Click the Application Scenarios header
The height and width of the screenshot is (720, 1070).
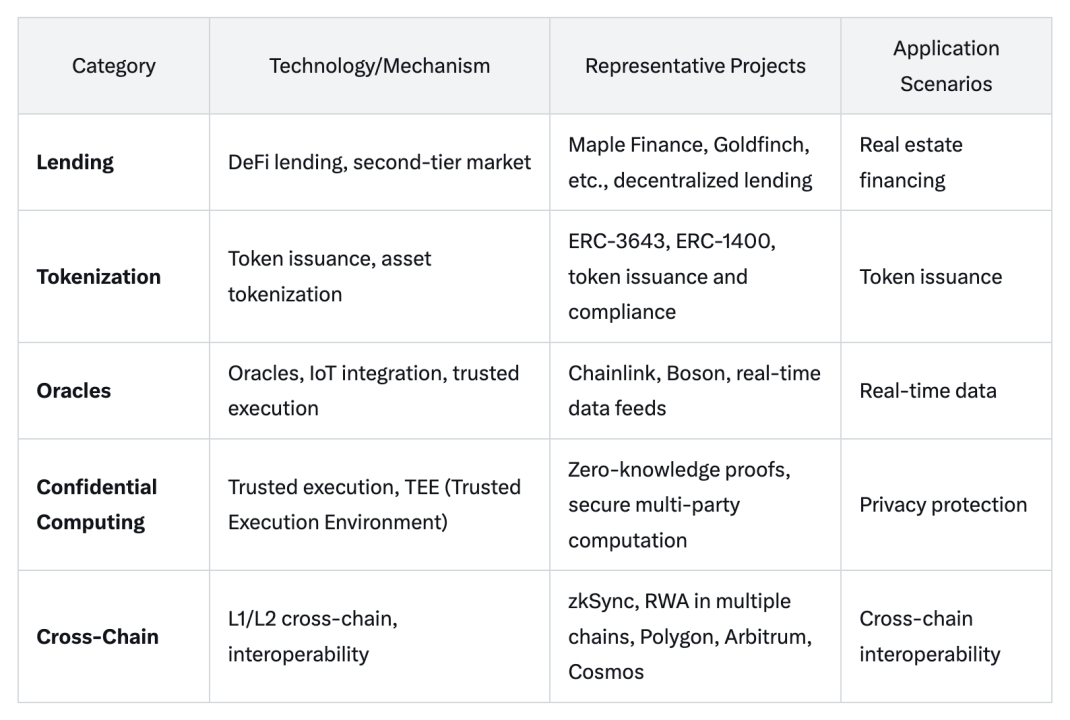pyautogui.click(x=945, y=66)
